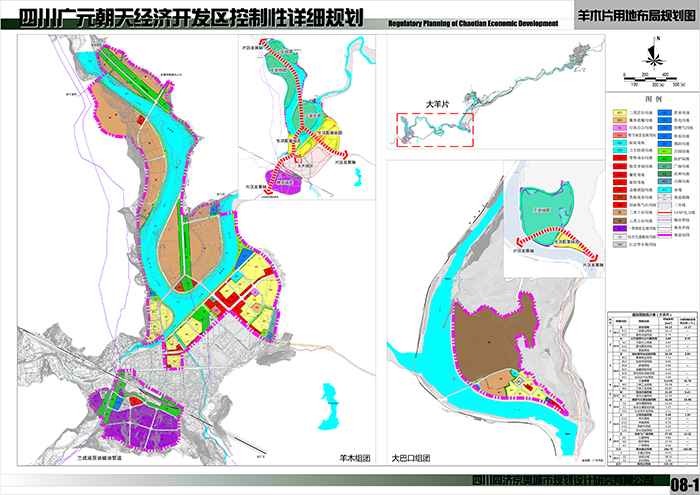Click the 大羊片 label on overview map
Viewport: 700px width, 495px height.
[x=437, y=104]
